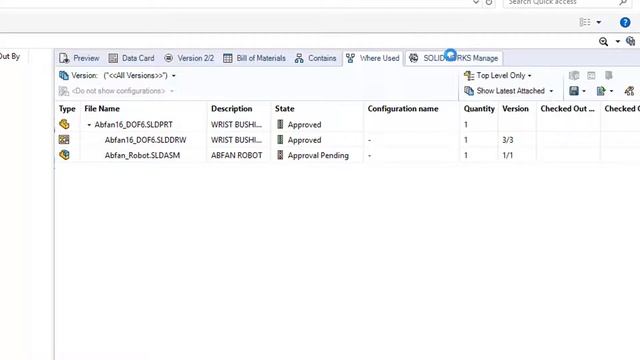The image size is (640, 360).
Task: Open the export icon dropdown arrow
Action: point(611,91)
